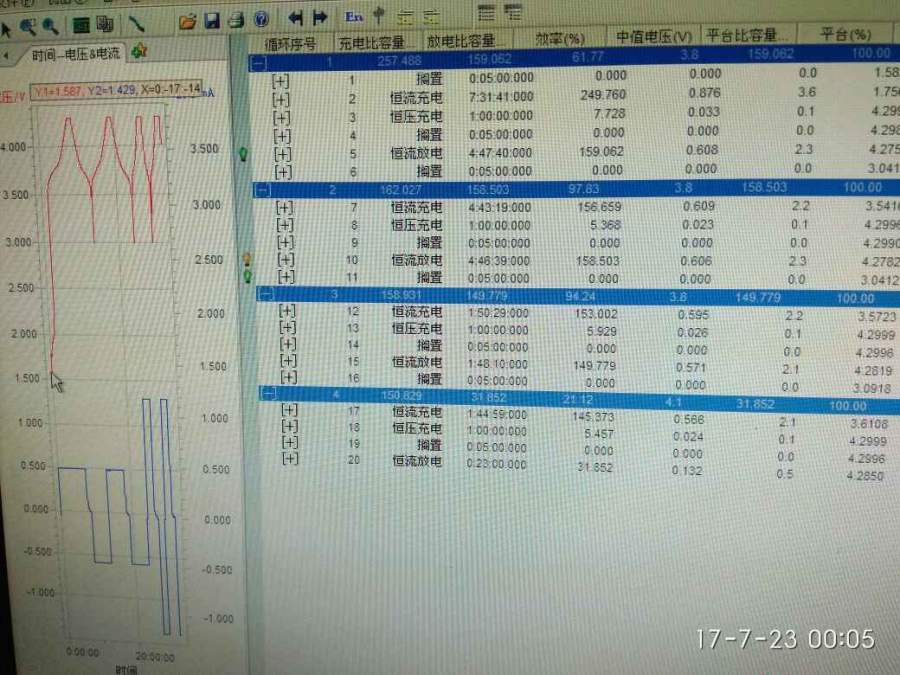Expand step 17 恒流充电 row
The image size is (900, 675).
pos(289,410)
